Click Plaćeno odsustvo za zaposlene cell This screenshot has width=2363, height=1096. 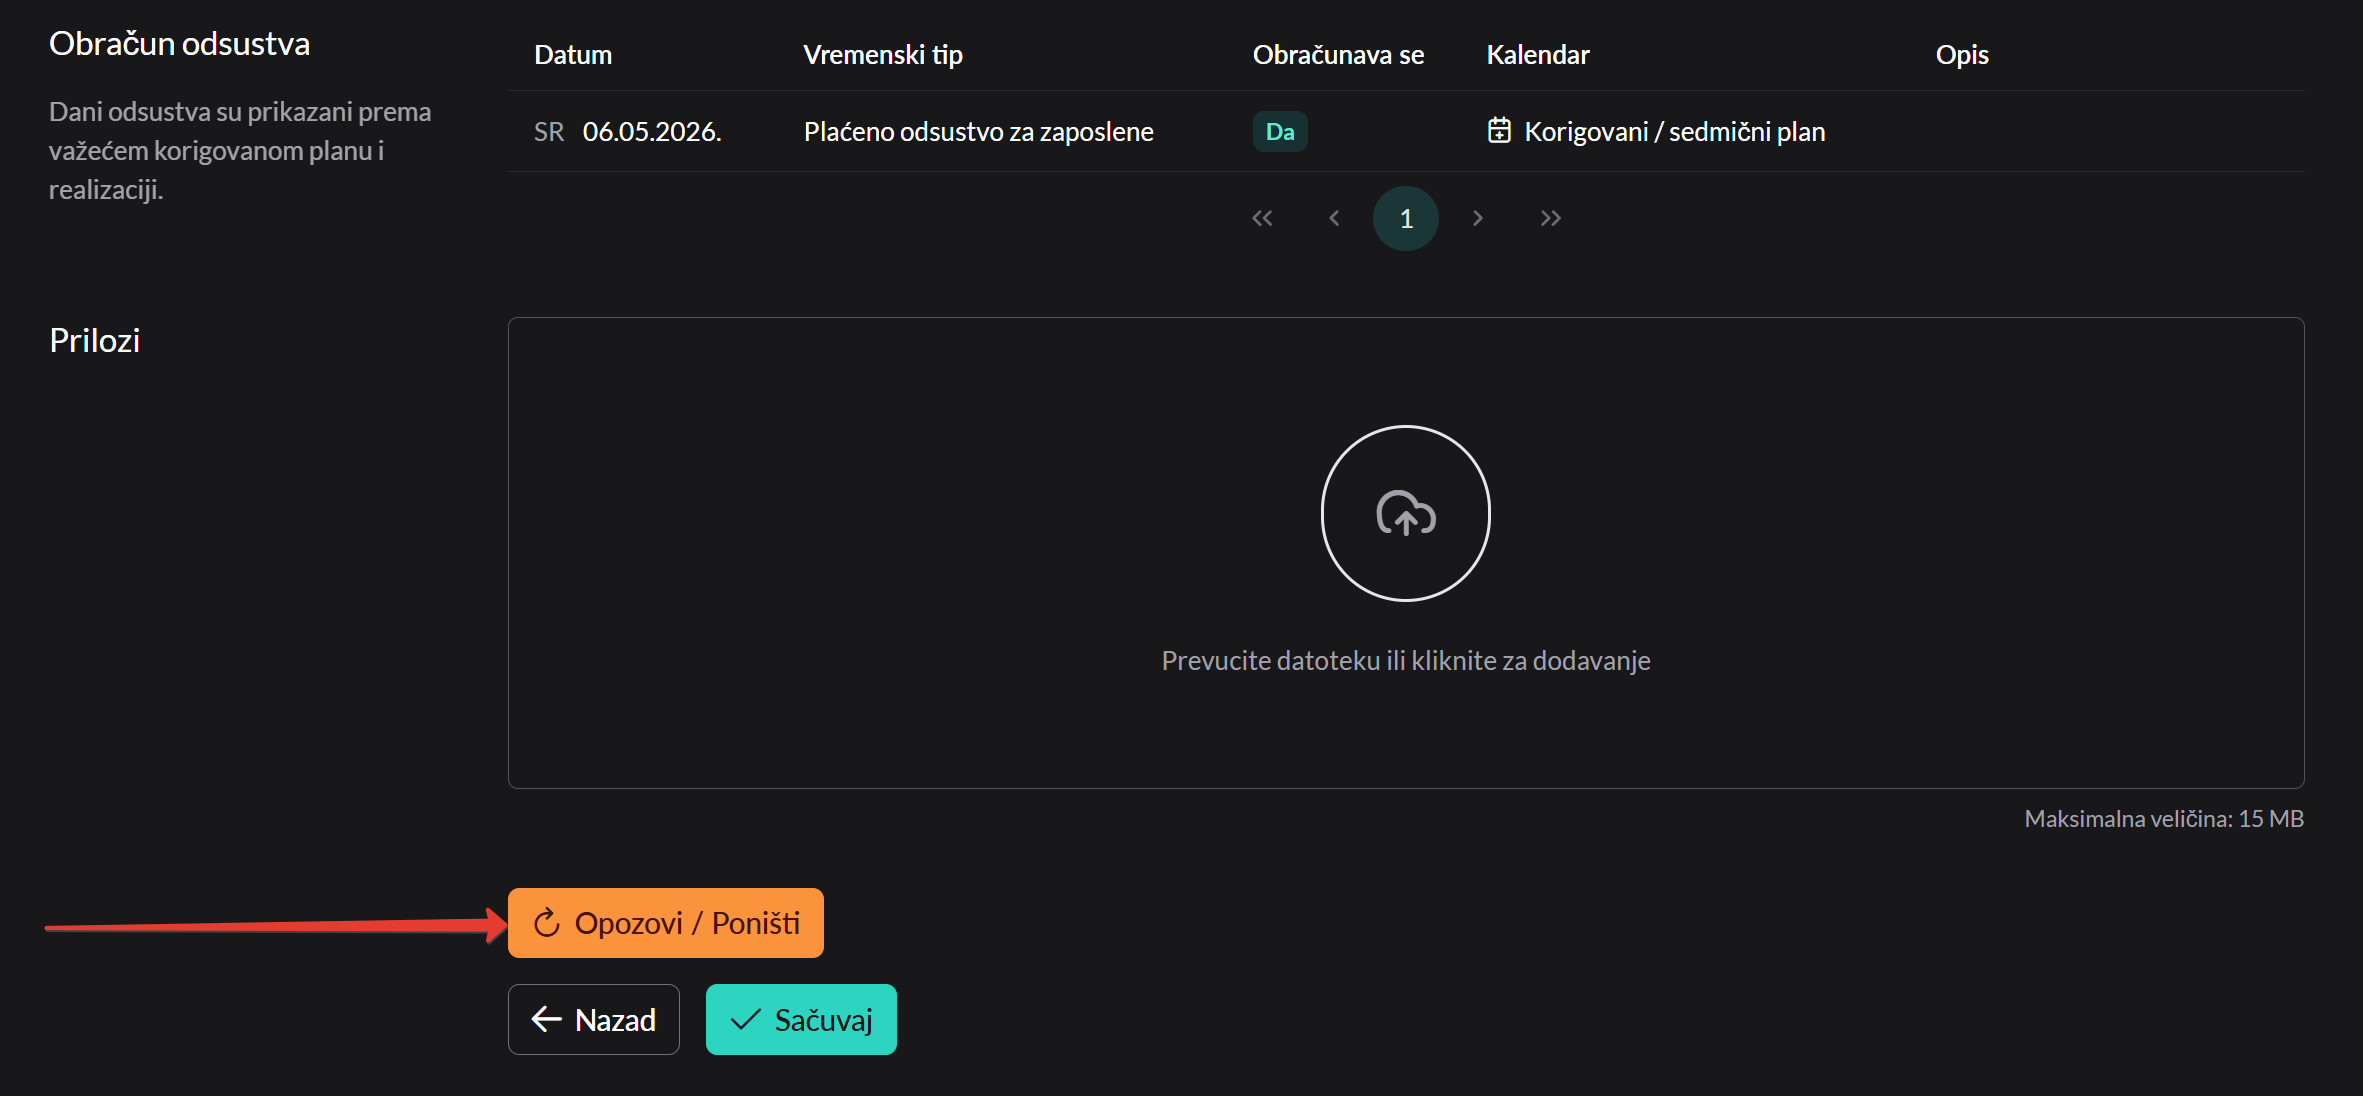click(x=978, y=131)
